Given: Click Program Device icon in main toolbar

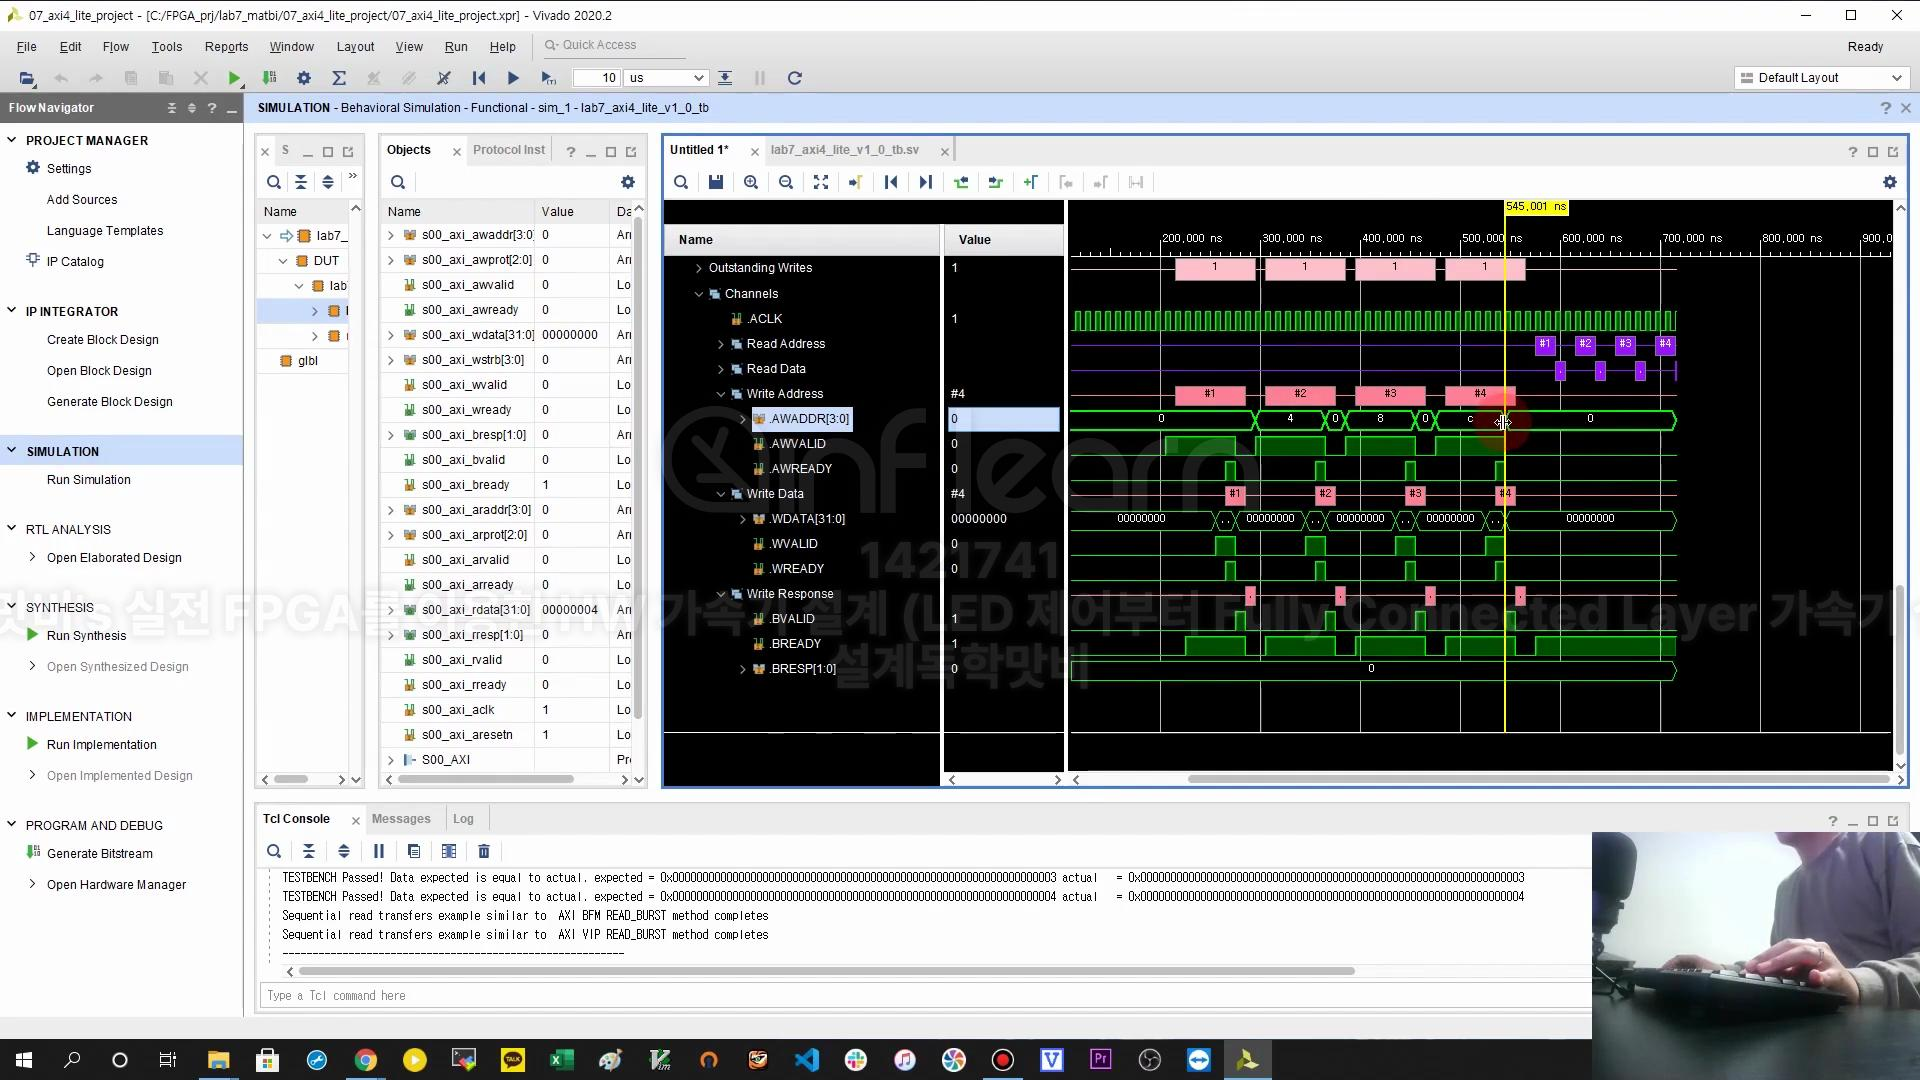Looking at the screenshot, I should [x=269, y=78].
